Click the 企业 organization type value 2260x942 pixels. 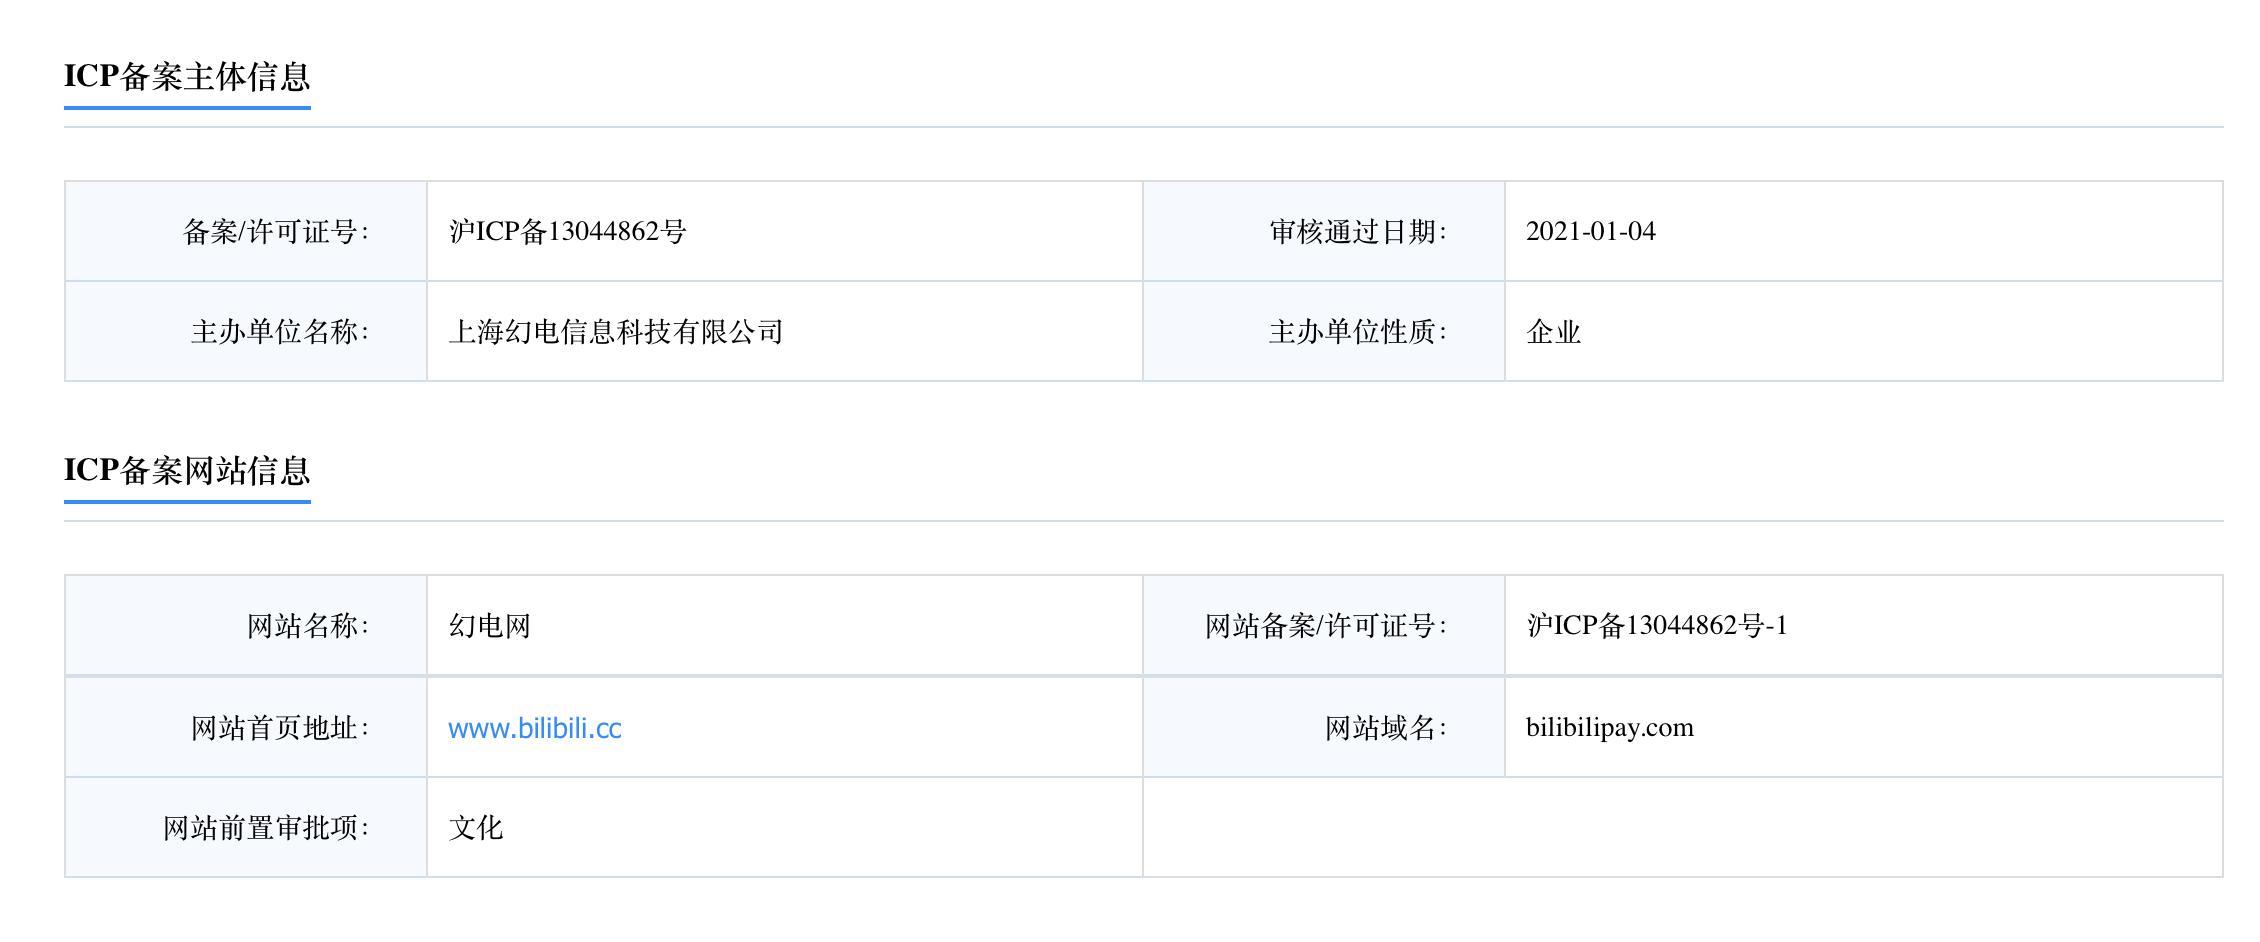click(1553, 332)
